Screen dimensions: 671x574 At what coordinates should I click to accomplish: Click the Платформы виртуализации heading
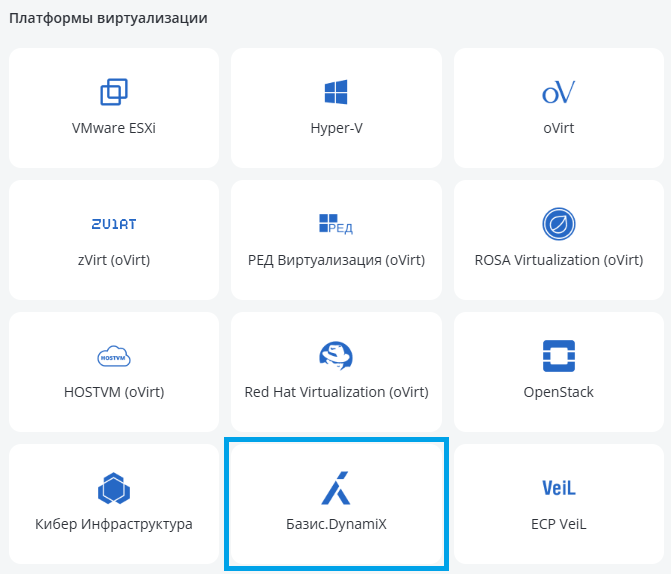pyautogui.click(x=108, y=18)
